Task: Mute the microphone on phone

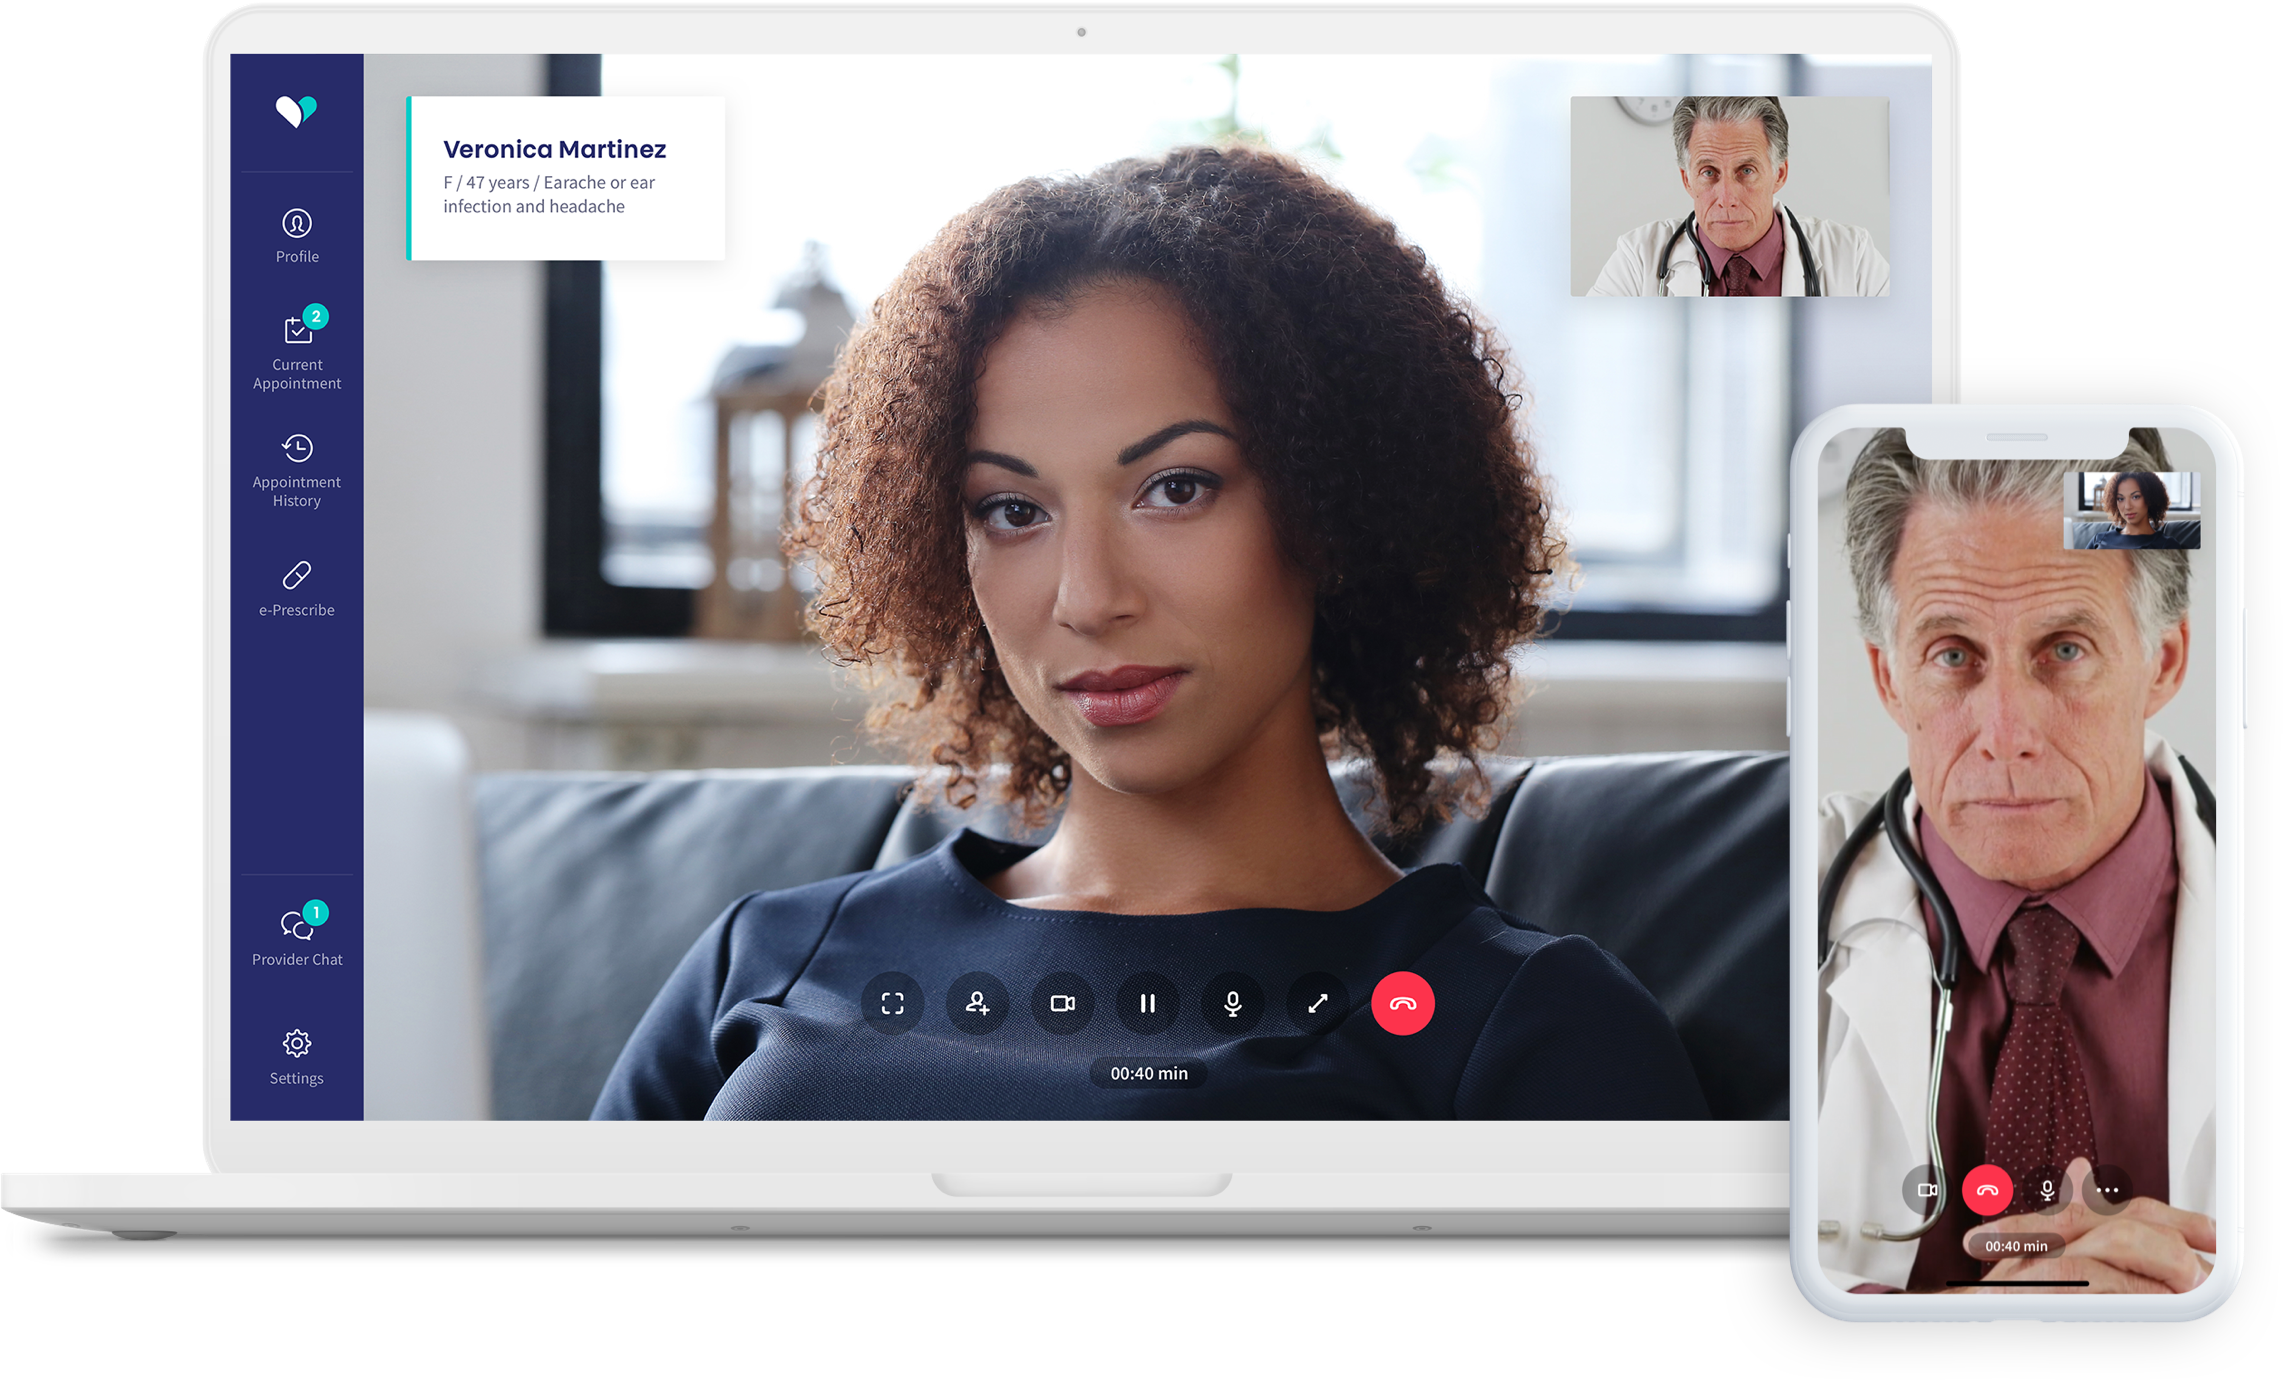Action: click(2047, 1190)
